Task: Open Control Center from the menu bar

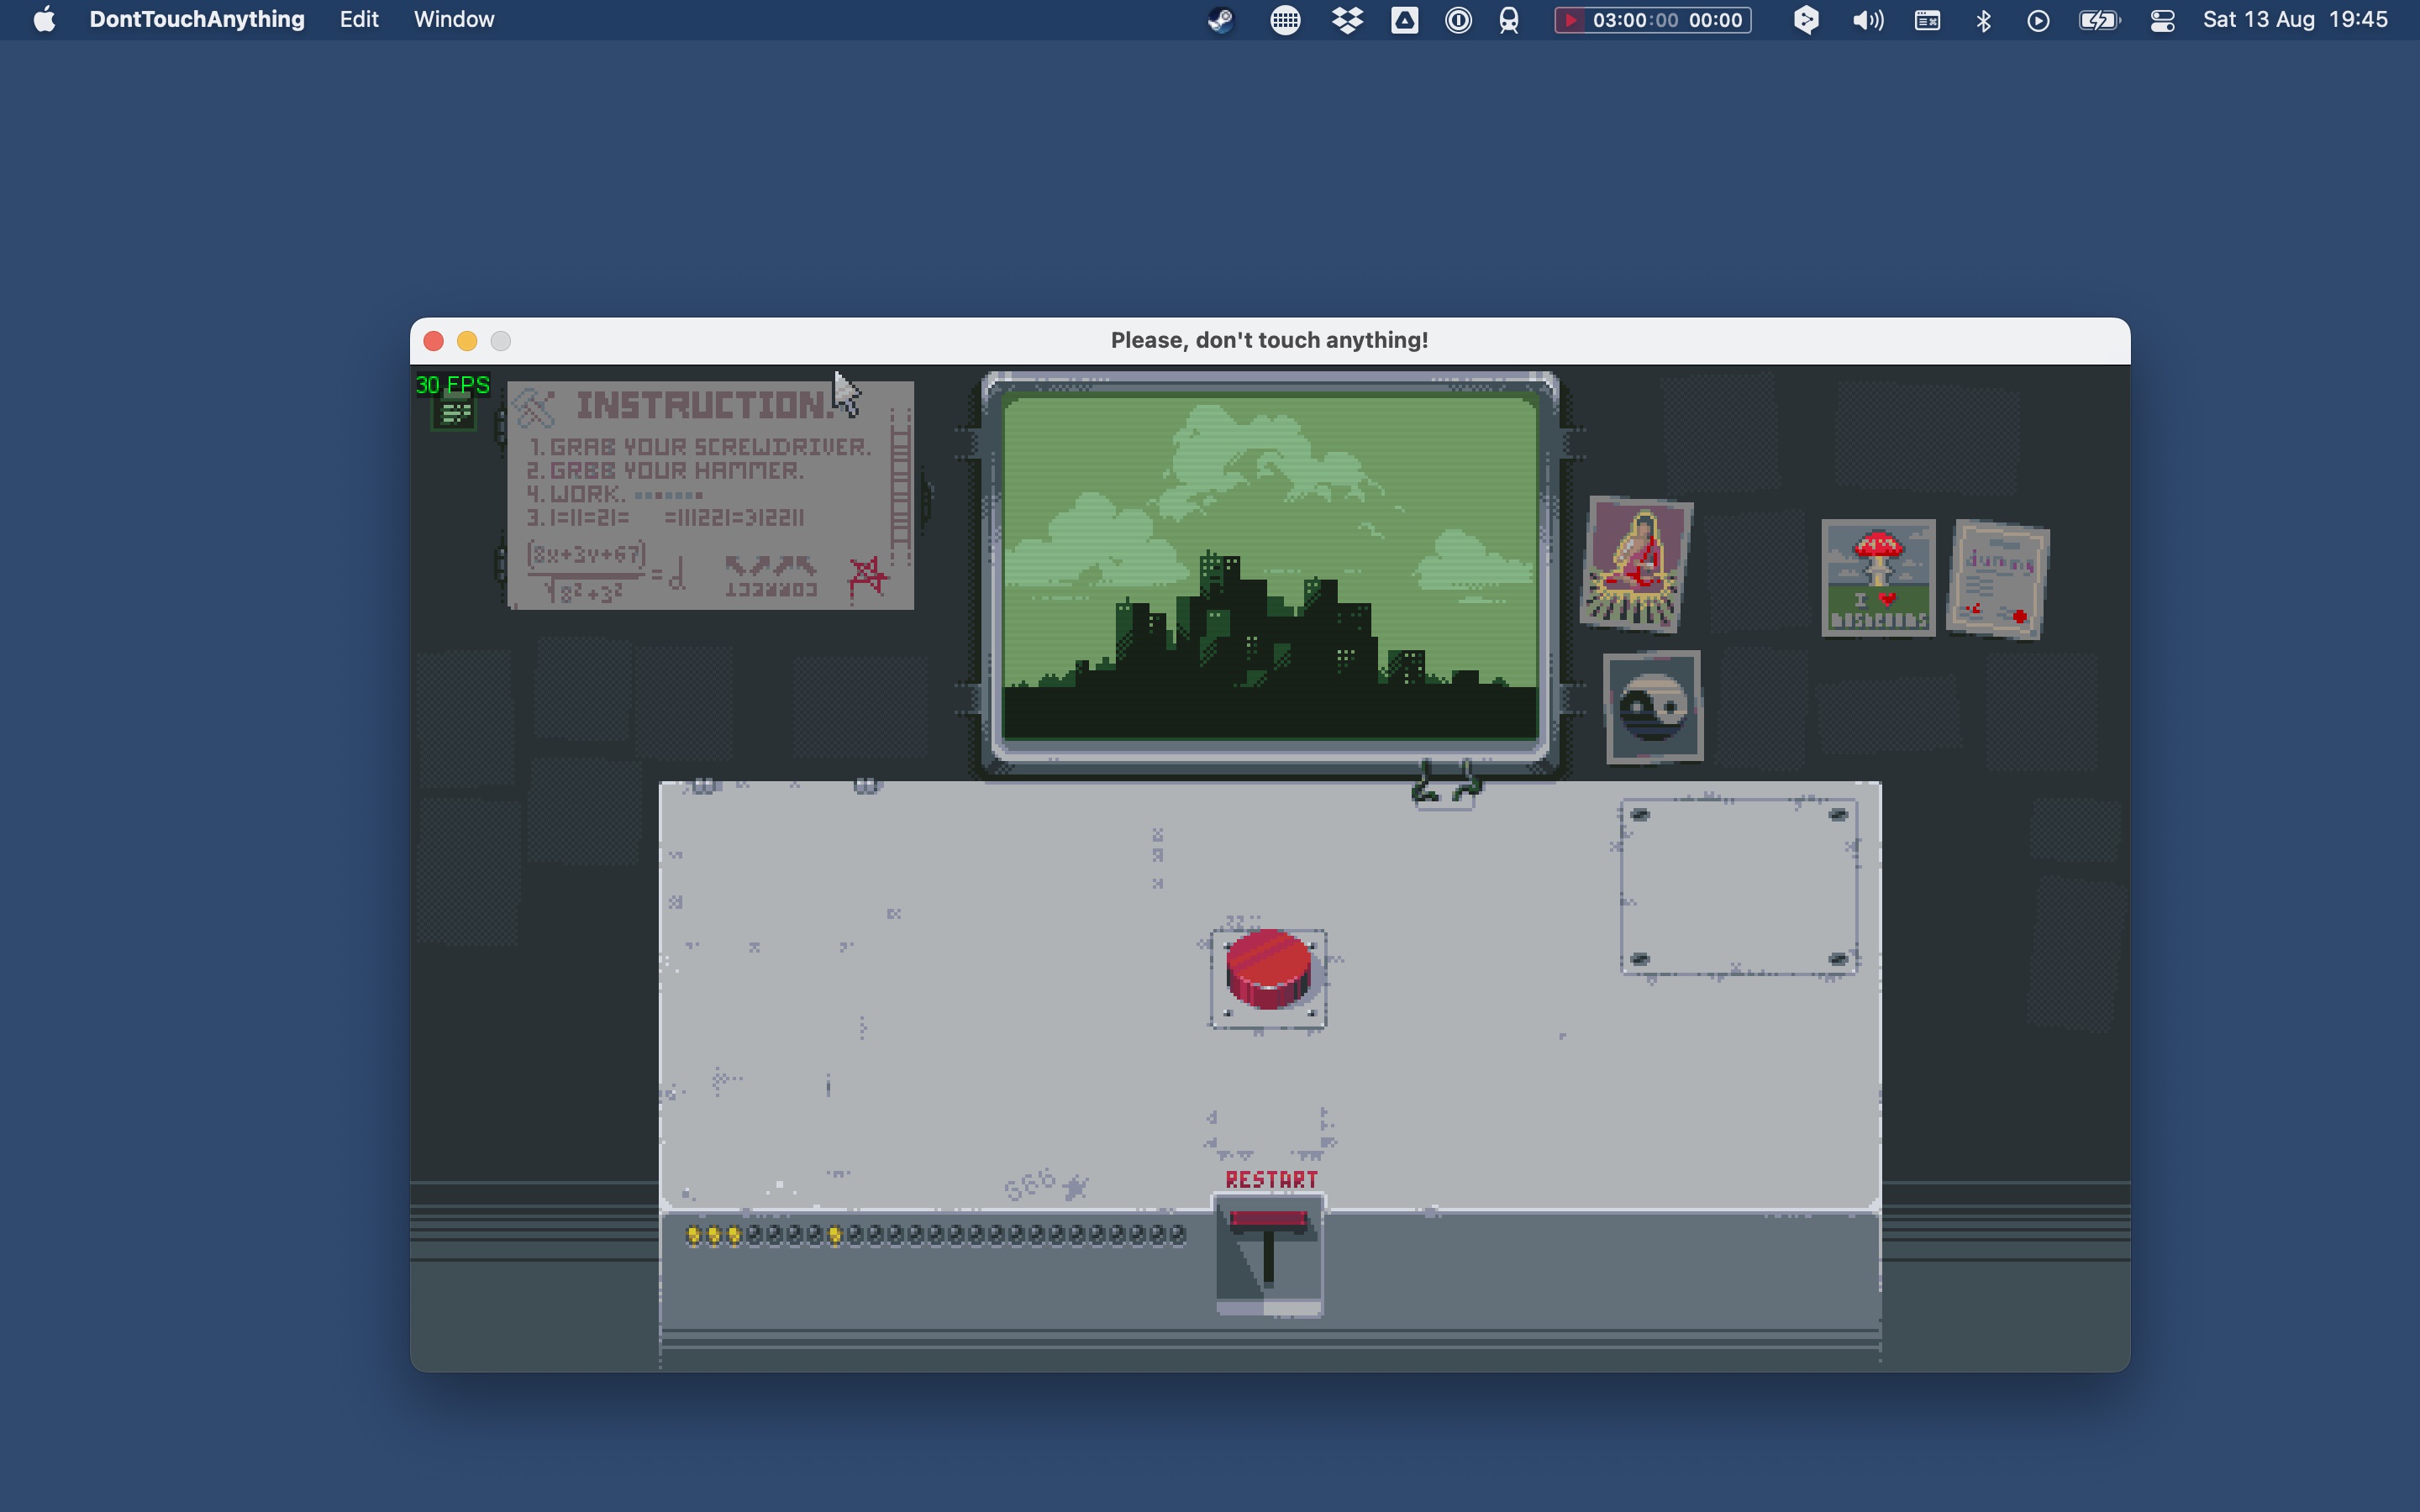Action: 2162,19
